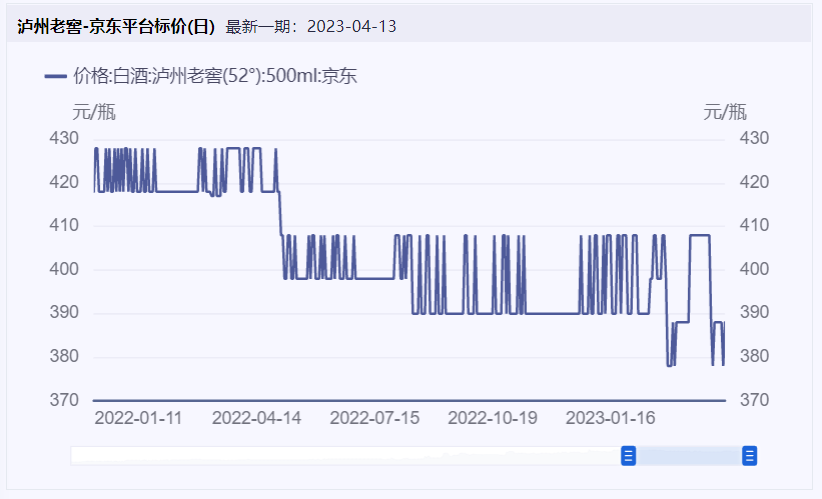Viewport: 822px width, 499px height.
Task: Click the x-axis date label 2022-01-11
Action: pos(138,418)
